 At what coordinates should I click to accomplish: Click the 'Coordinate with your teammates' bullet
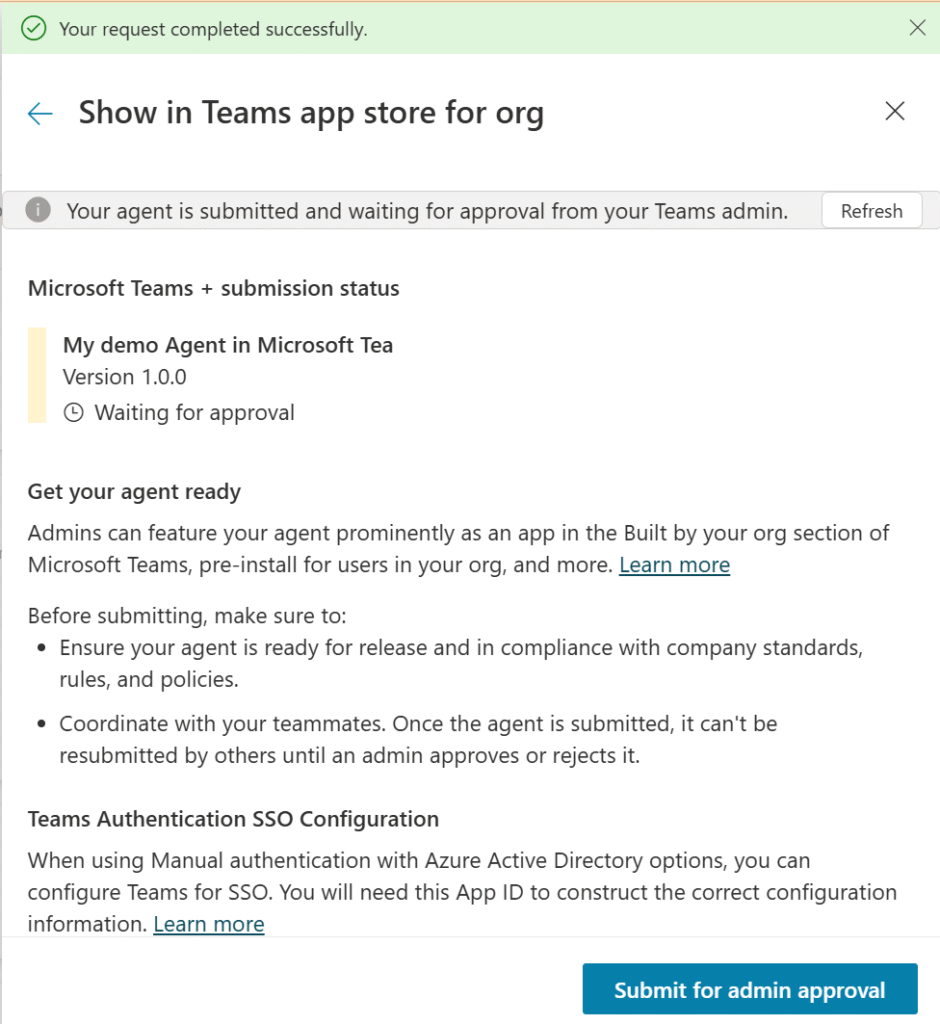coord(418,739)
